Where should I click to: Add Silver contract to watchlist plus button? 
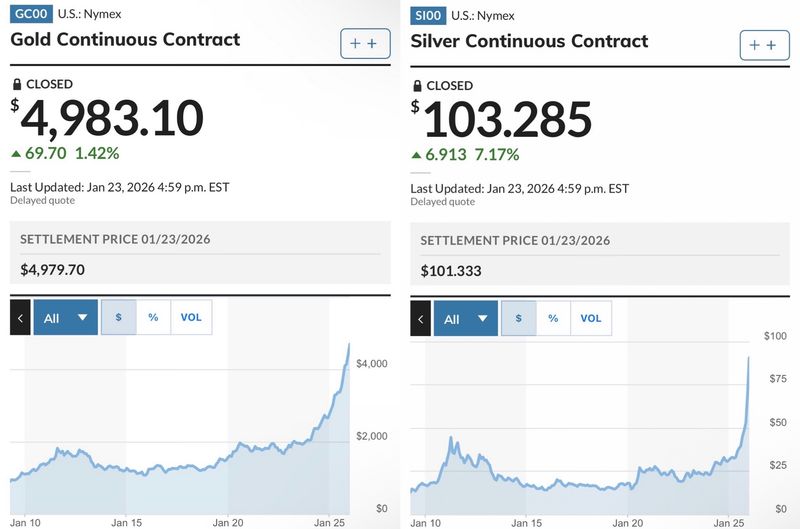click(764, 45)
